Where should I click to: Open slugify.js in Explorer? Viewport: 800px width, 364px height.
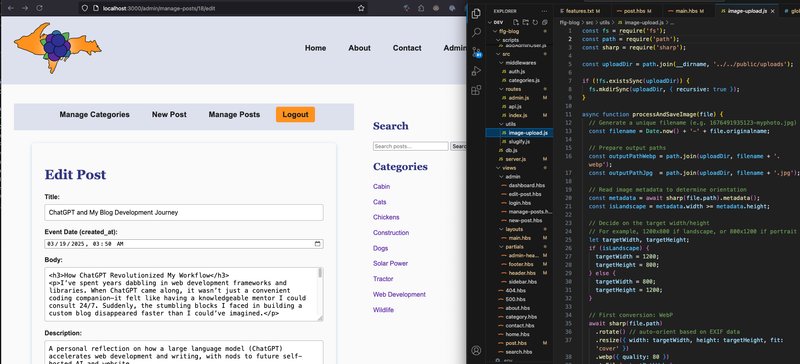click(x=520, y=141)
